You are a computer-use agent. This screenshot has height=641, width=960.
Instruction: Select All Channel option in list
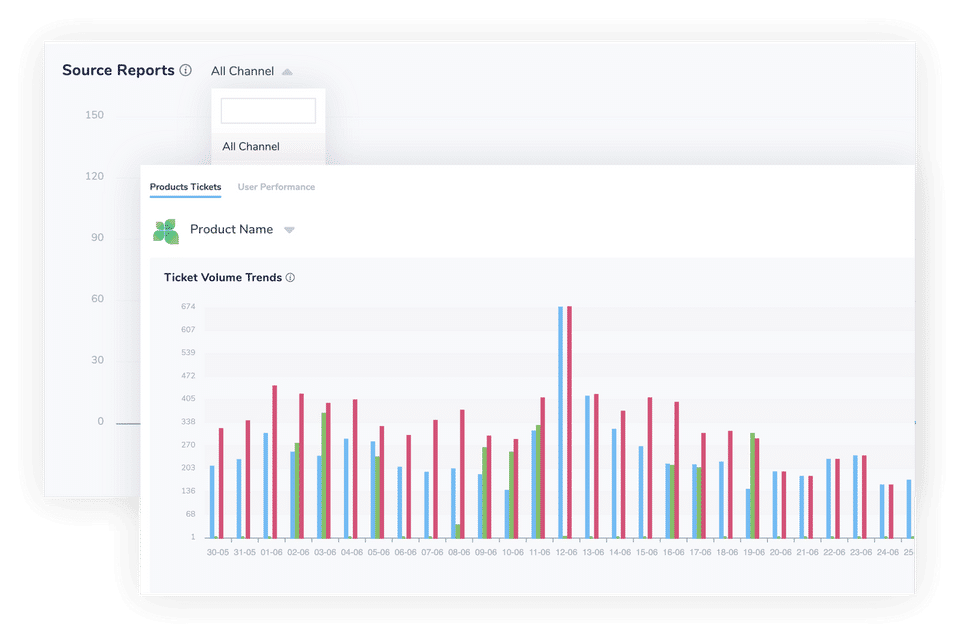[251, 146]
